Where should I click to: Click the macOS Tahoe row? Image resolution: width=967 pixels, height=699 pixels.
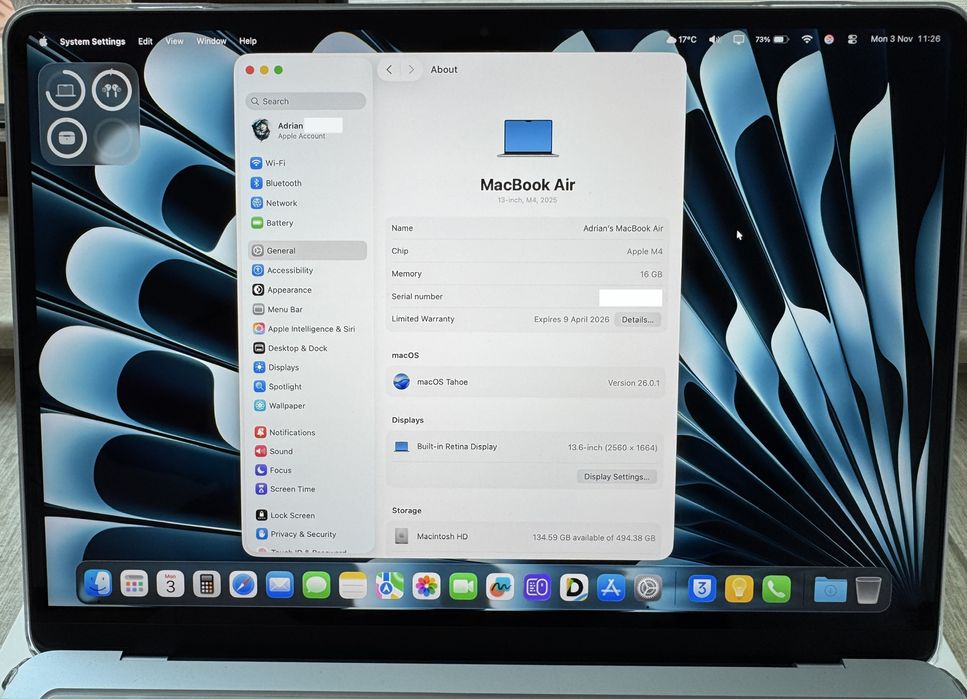click(x=526, y=383)
